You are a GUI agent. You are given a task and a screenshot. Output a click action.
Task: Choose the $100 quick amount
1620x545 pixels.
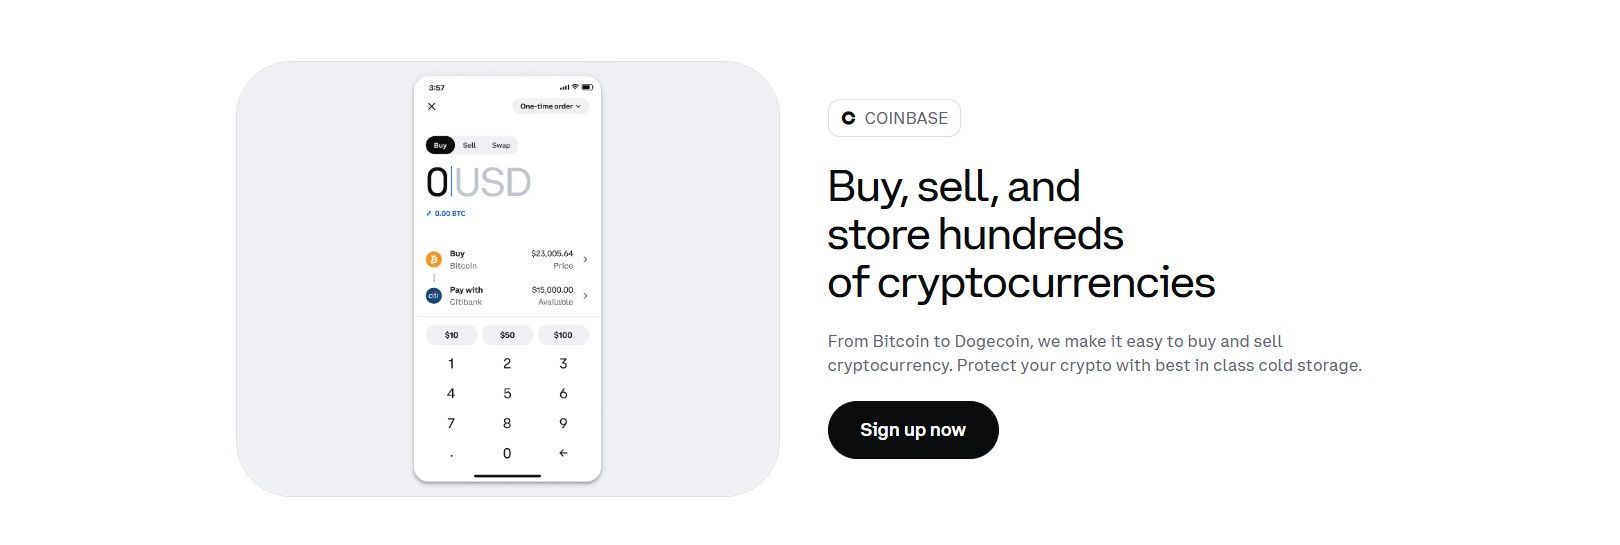tap(563, 335)
